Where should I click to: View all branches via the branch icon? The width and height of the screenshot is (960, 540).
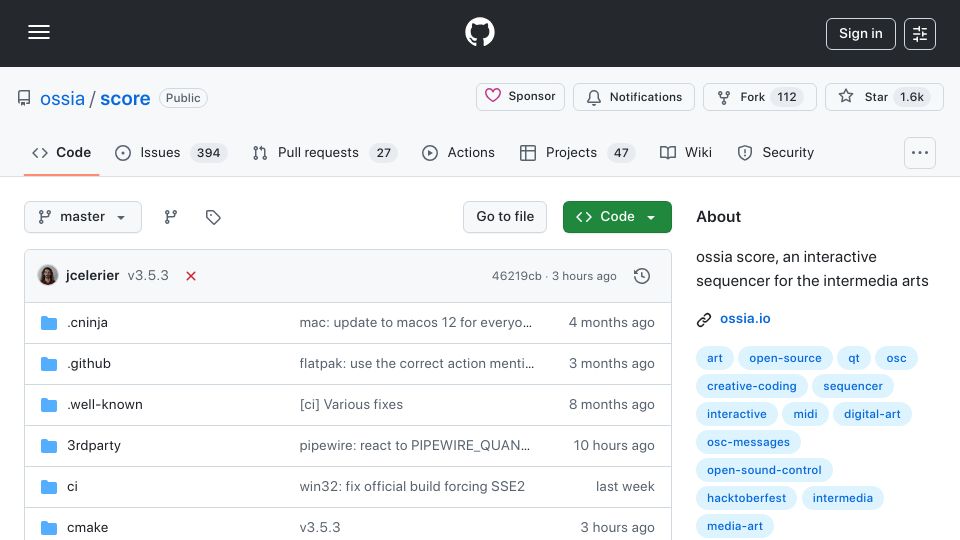tap(171, 217)
